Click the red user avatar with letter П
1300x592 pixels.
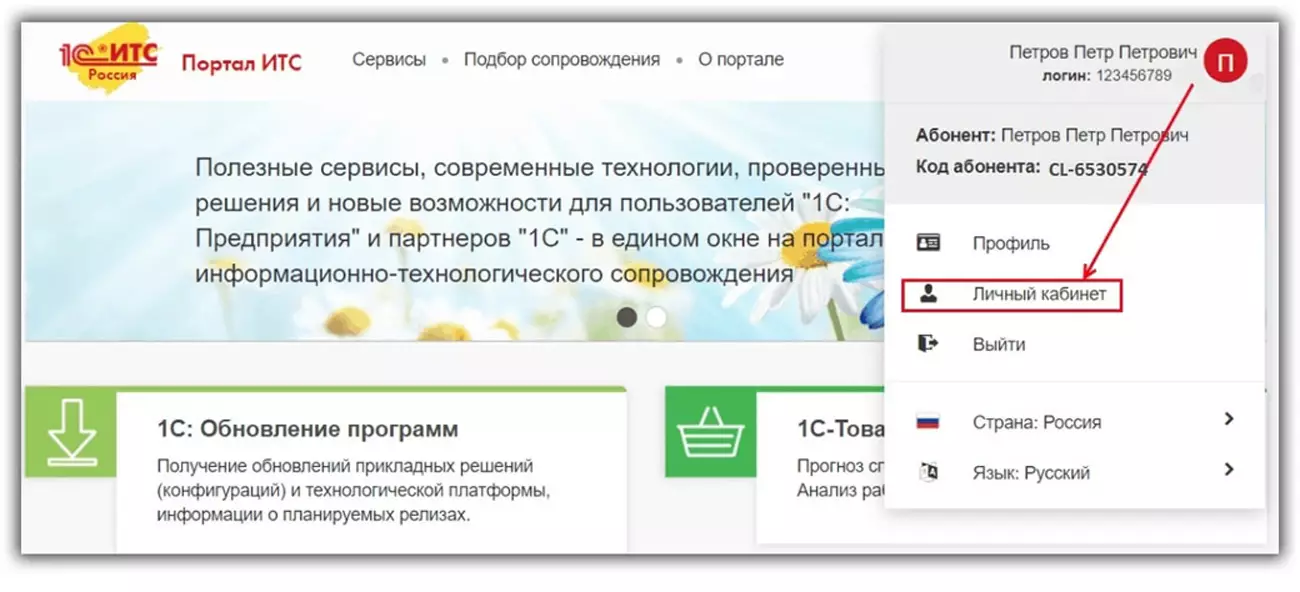pyautogui.click(x=1225, y=62)
